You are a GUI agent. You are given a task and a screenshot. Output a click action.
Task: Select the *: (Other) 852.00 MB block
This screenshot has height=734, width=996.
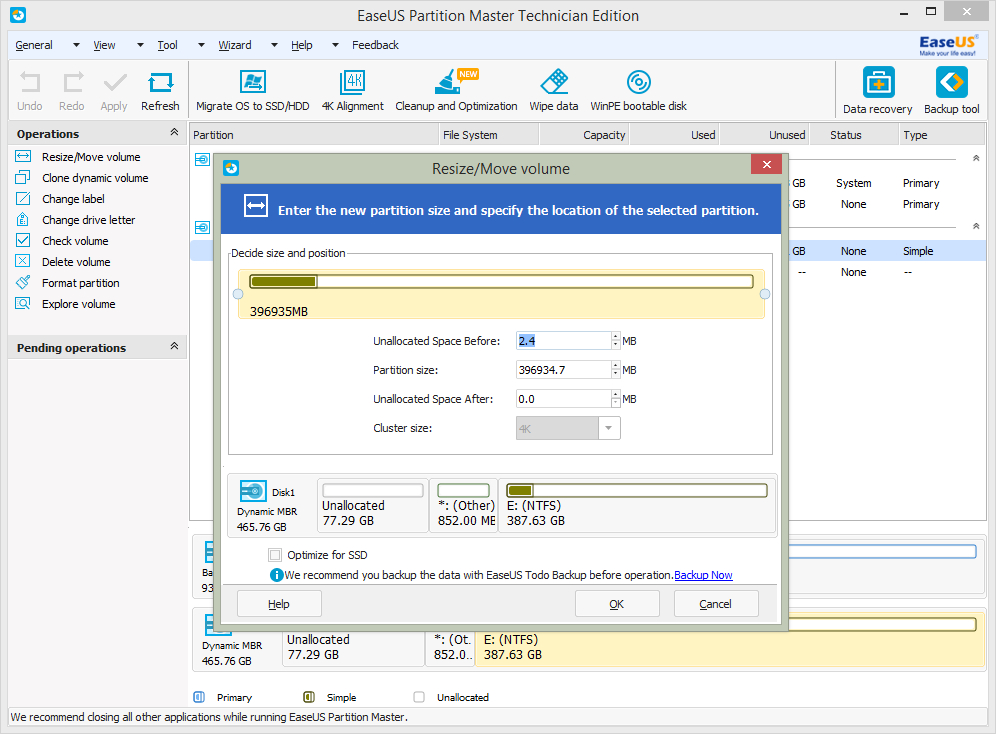tap(464, 505)
